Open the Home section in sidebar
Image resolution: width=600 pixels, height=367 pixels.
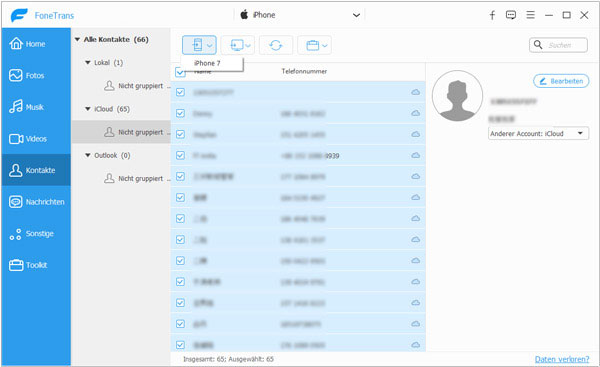coord(36,44)
